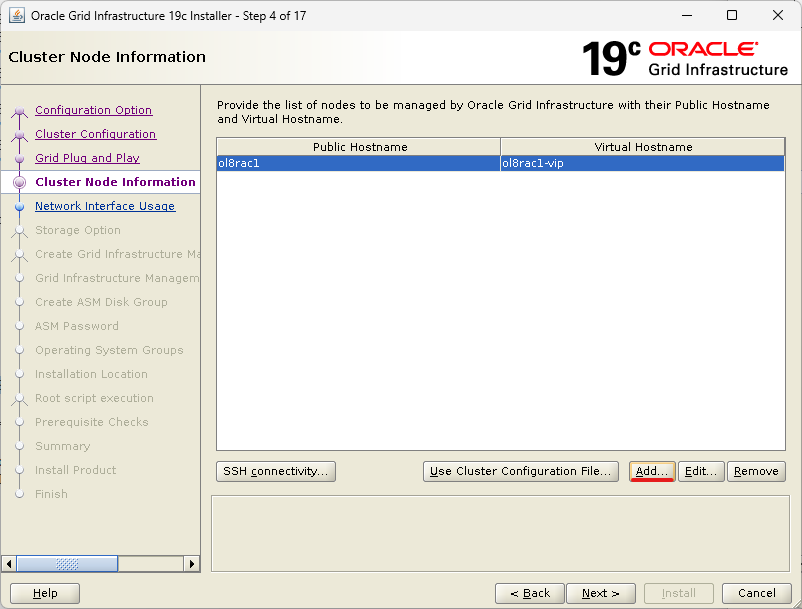Open the Configuration Option step link
This screenshot has width=802, height=609.
[94, 110]
